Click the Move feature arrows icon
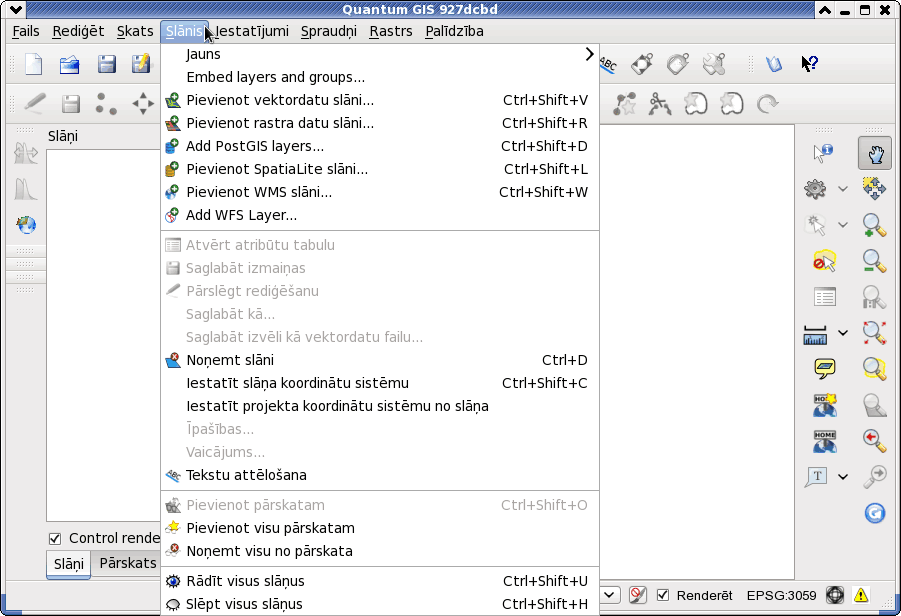Screen dimensions: 901x616 tap(143, 104)
